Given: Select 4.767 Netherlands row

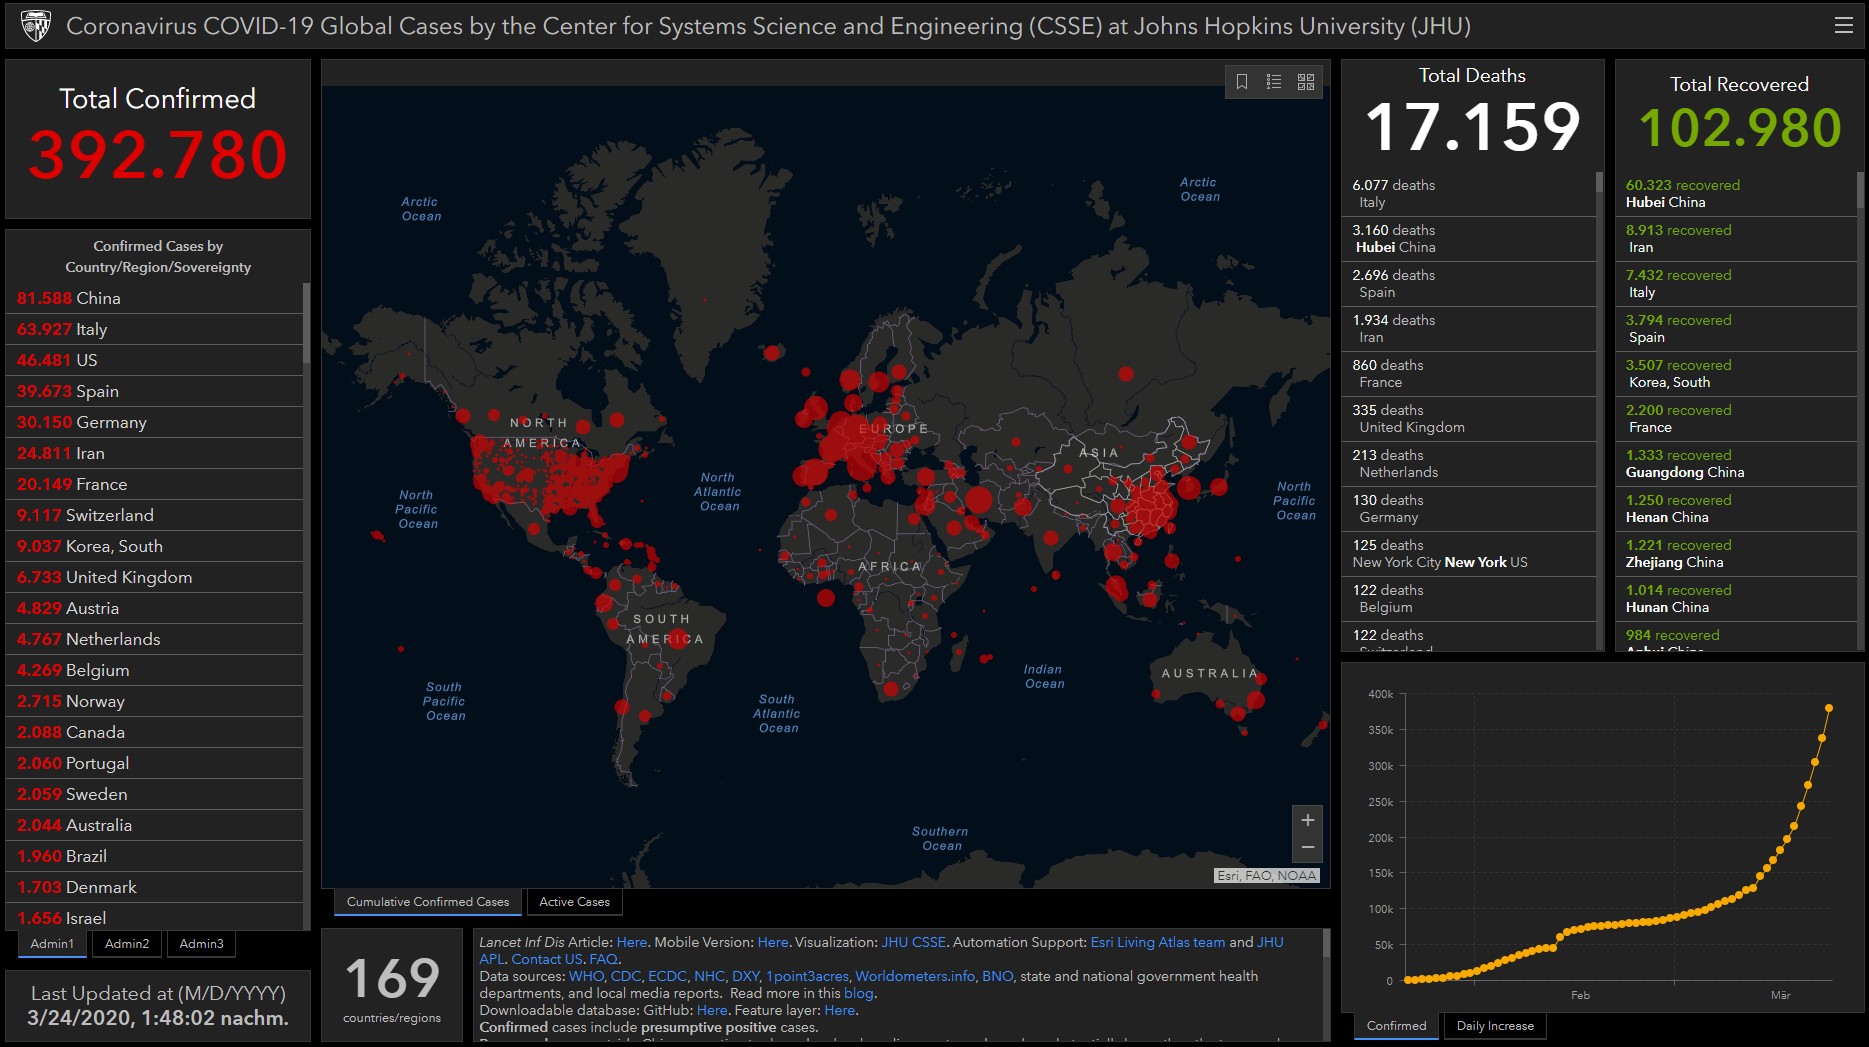Looking at the screenshot, I should pyautogui.click(x=154, y=639).
